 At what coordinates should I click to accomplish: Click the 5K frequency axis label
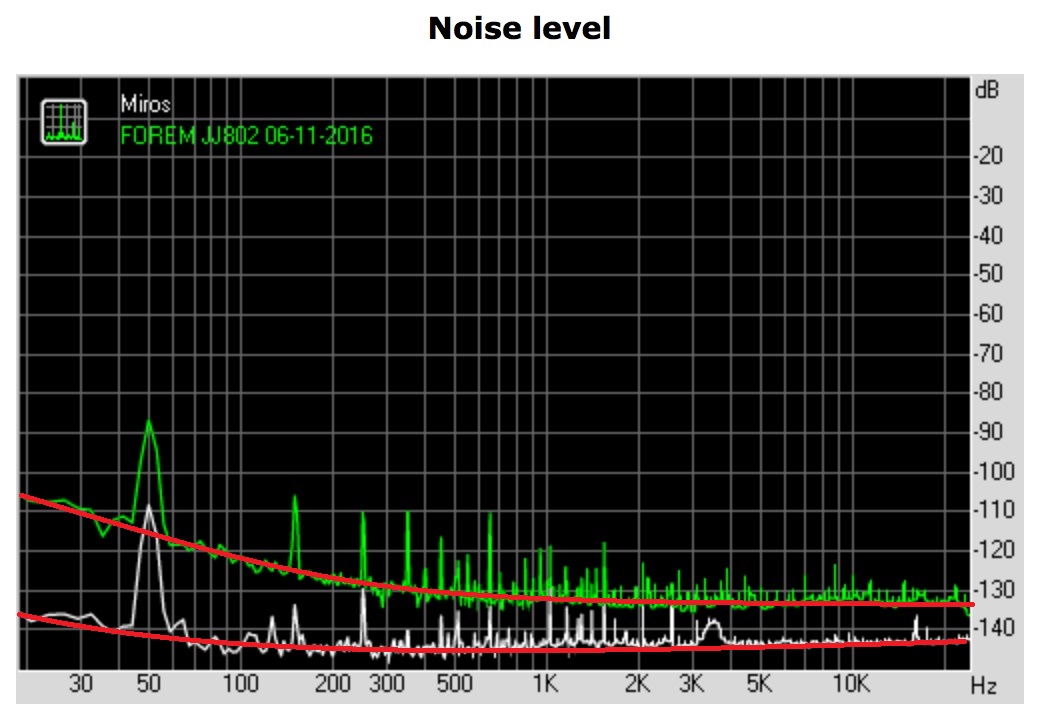pyautogui.click(x=759, y=685)
